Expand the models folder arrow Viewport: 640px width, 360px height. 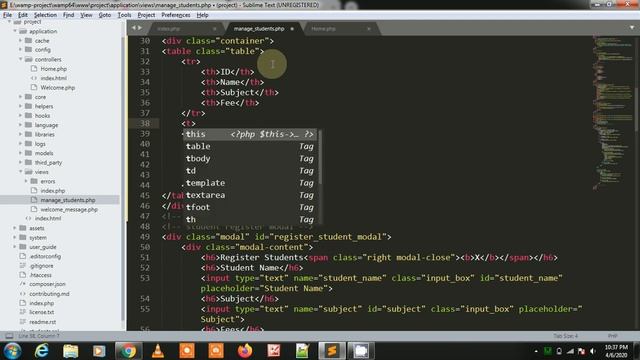pyautogui.click(x=20, y=153)
